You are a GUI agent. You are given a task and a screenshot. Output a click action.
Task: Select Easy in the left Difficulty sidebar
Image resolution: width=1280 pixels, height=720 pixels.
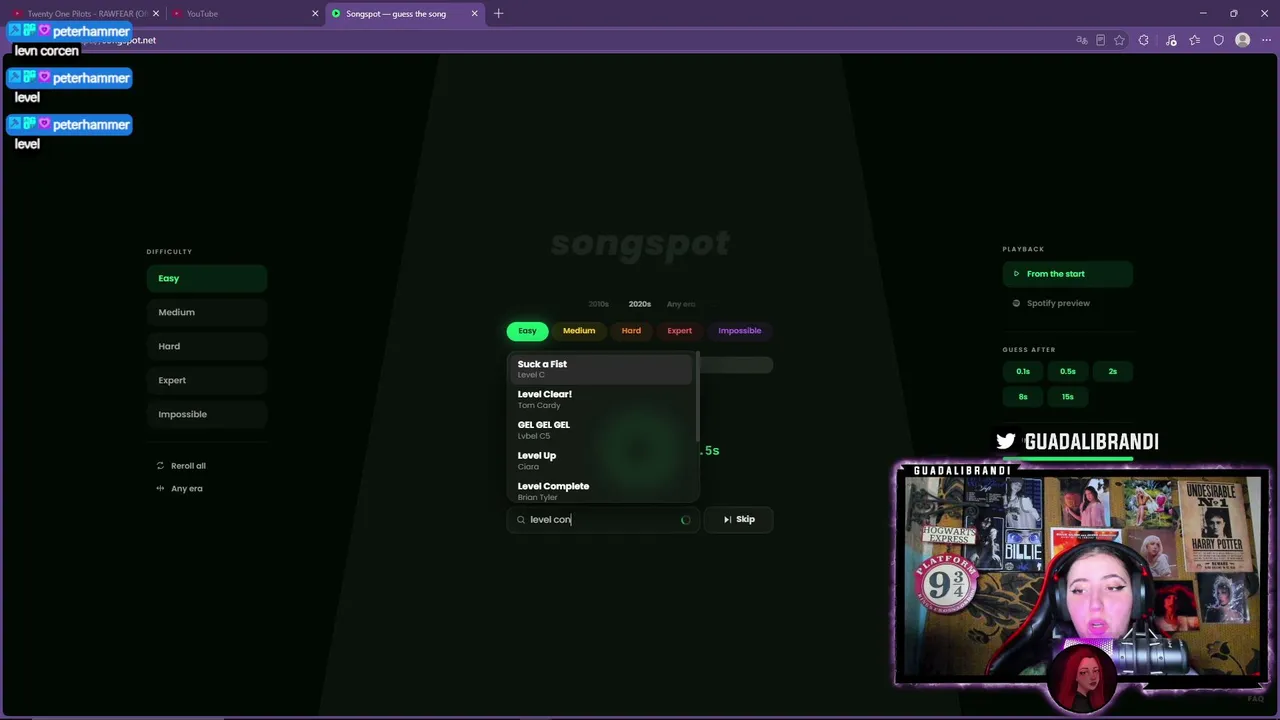[x=207, y=278]
